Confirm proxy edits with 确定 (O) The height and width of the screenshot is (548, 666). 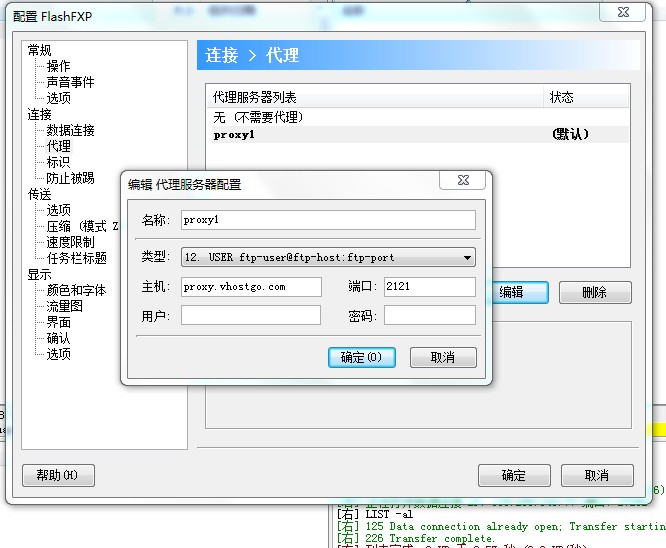pos(361,357)
